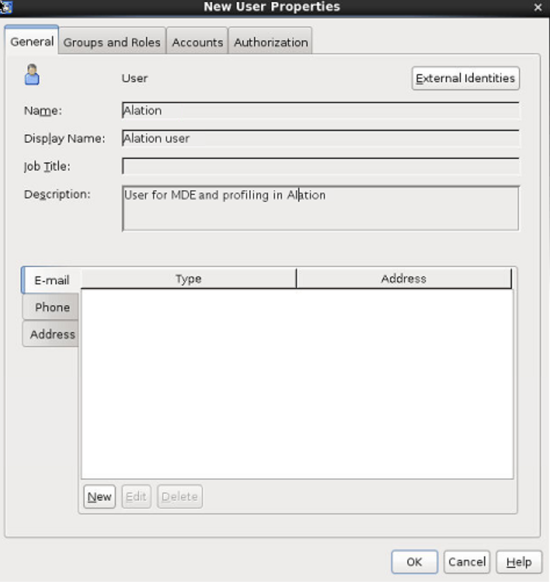Open External Identities
Screen dimensions: 550x582
(465, 78)
